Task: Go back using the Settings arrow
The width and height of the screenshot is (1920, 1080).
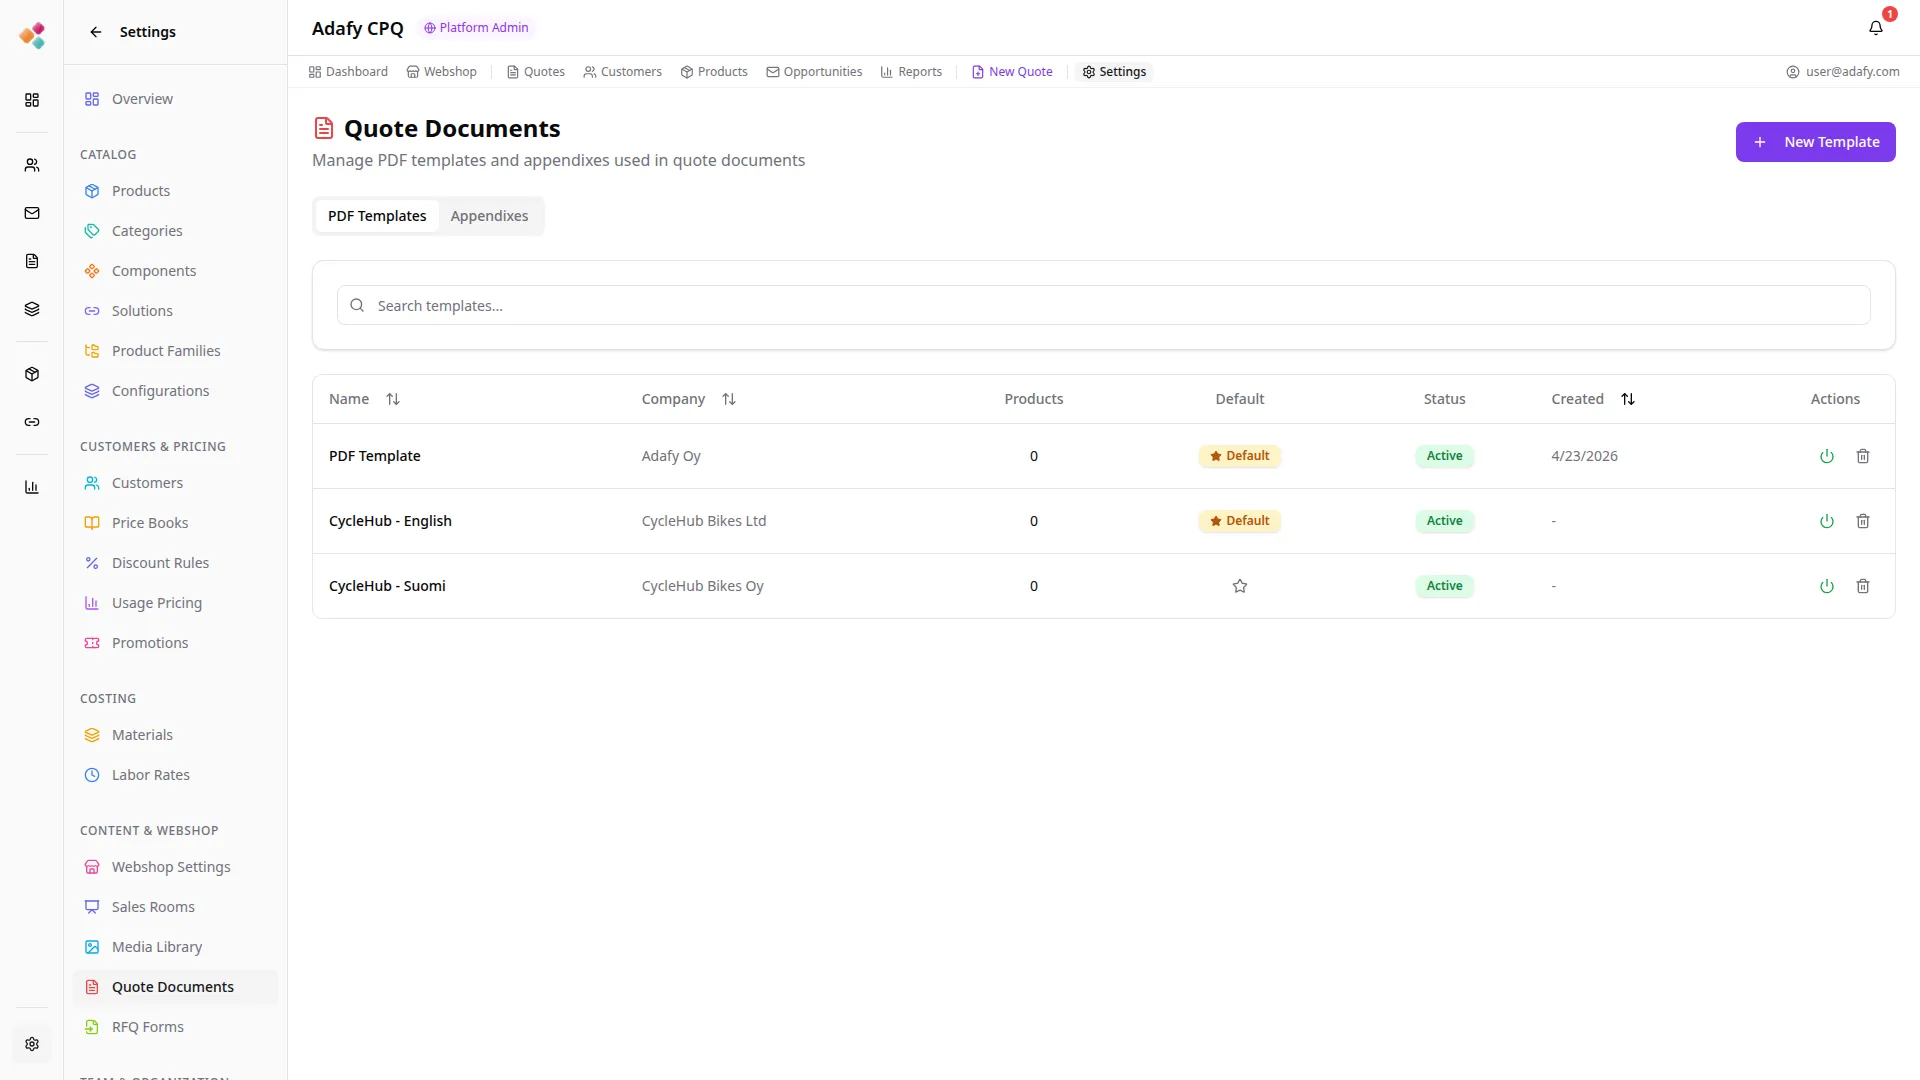Action: pyautogui.click(x=96, y=32)
